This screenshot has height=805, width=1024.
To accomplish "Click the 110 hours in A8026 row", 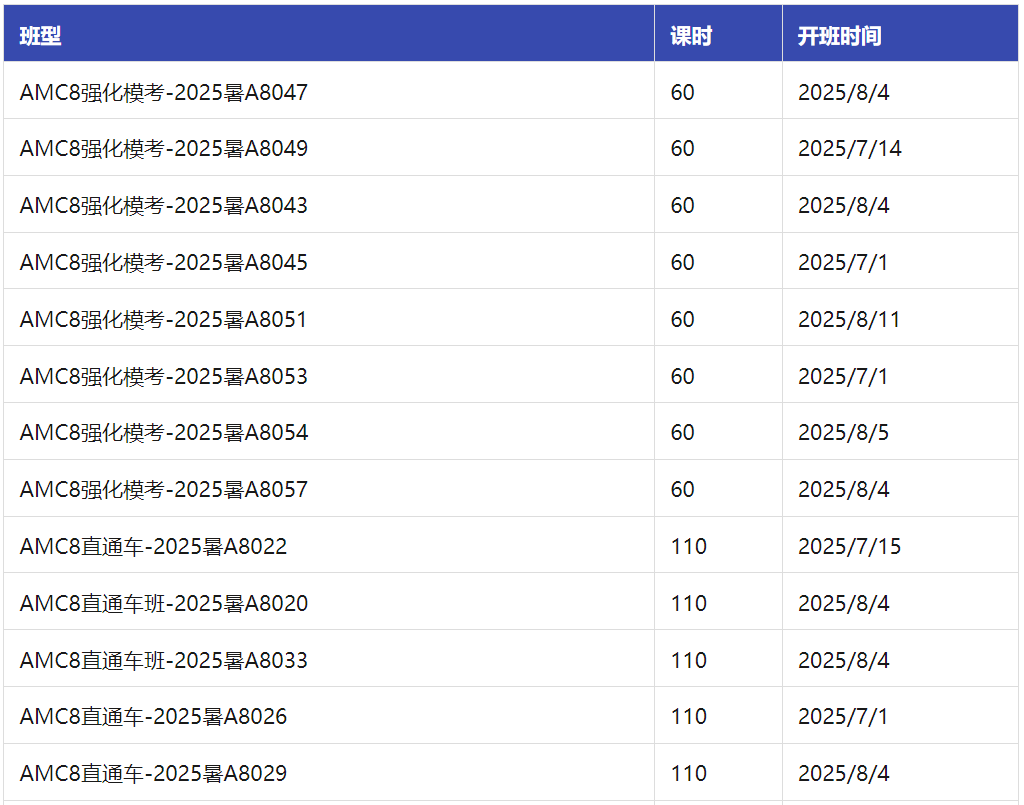I will (x=689, y=716).
